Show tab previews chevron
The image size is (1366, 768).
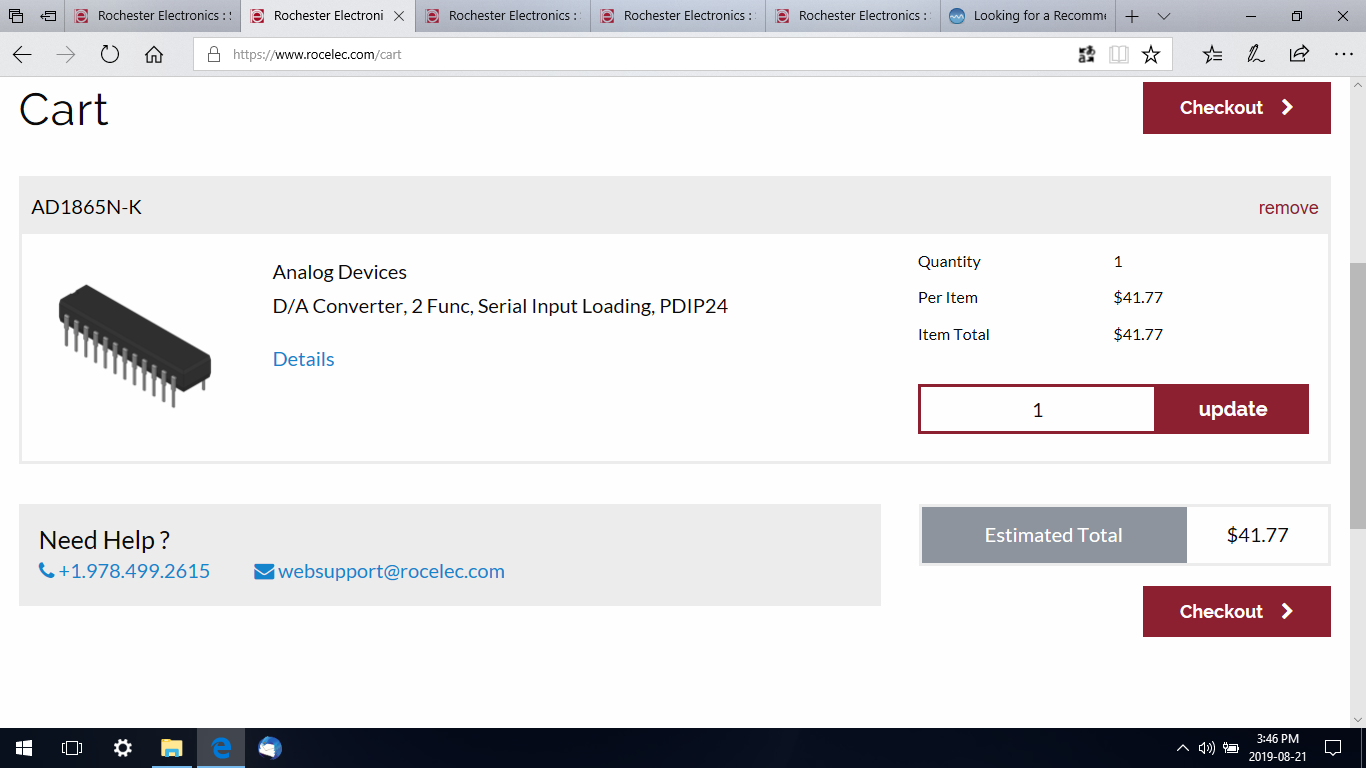pyautogui.click(x=1164, y=16)
